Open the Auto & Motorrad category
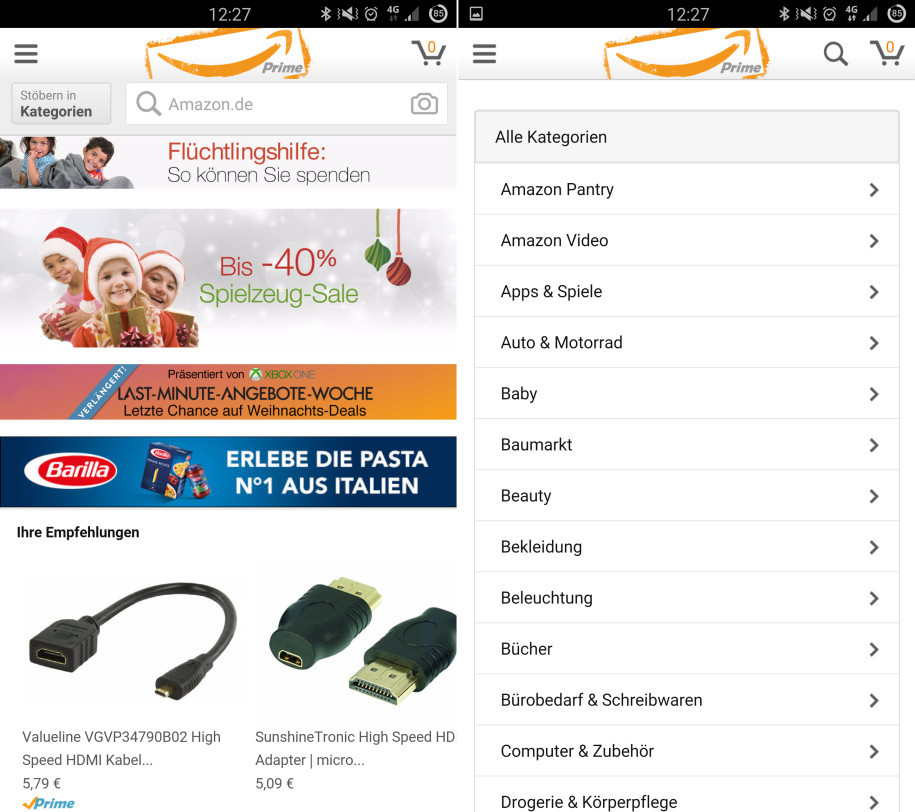 point(687,343)
